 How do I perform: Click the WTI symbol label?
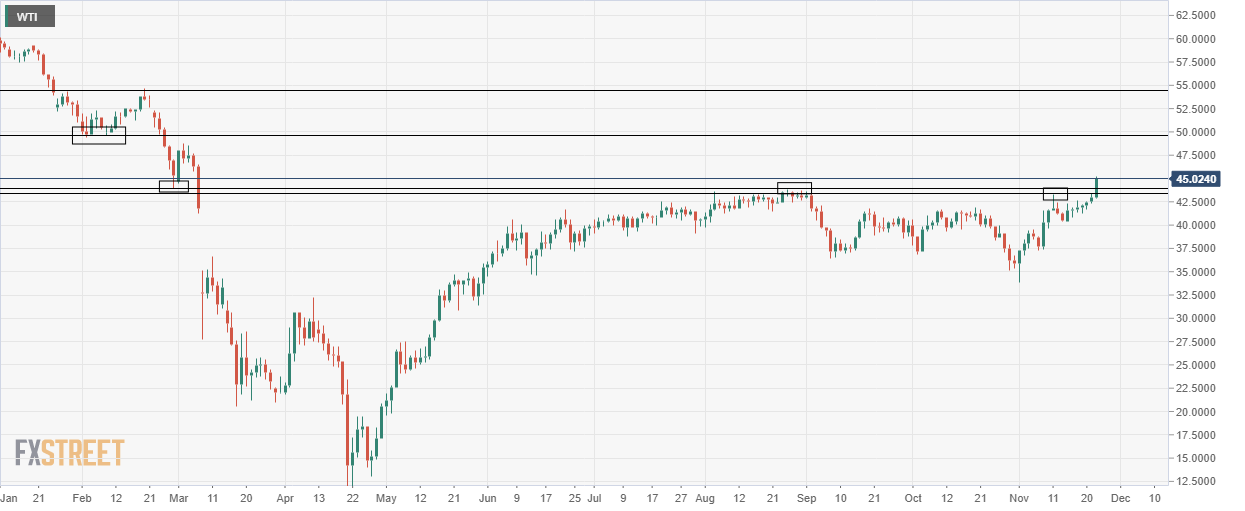(30, 16)
